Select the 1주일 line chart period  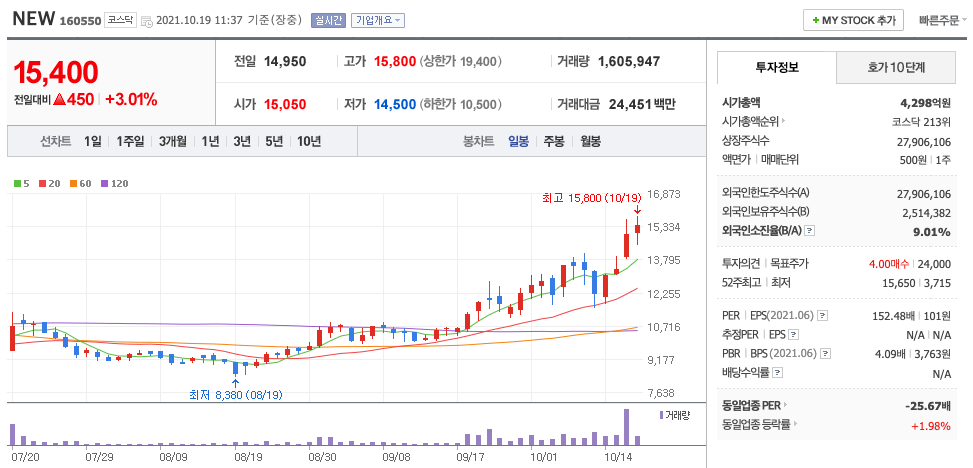(x=130, y=142)
